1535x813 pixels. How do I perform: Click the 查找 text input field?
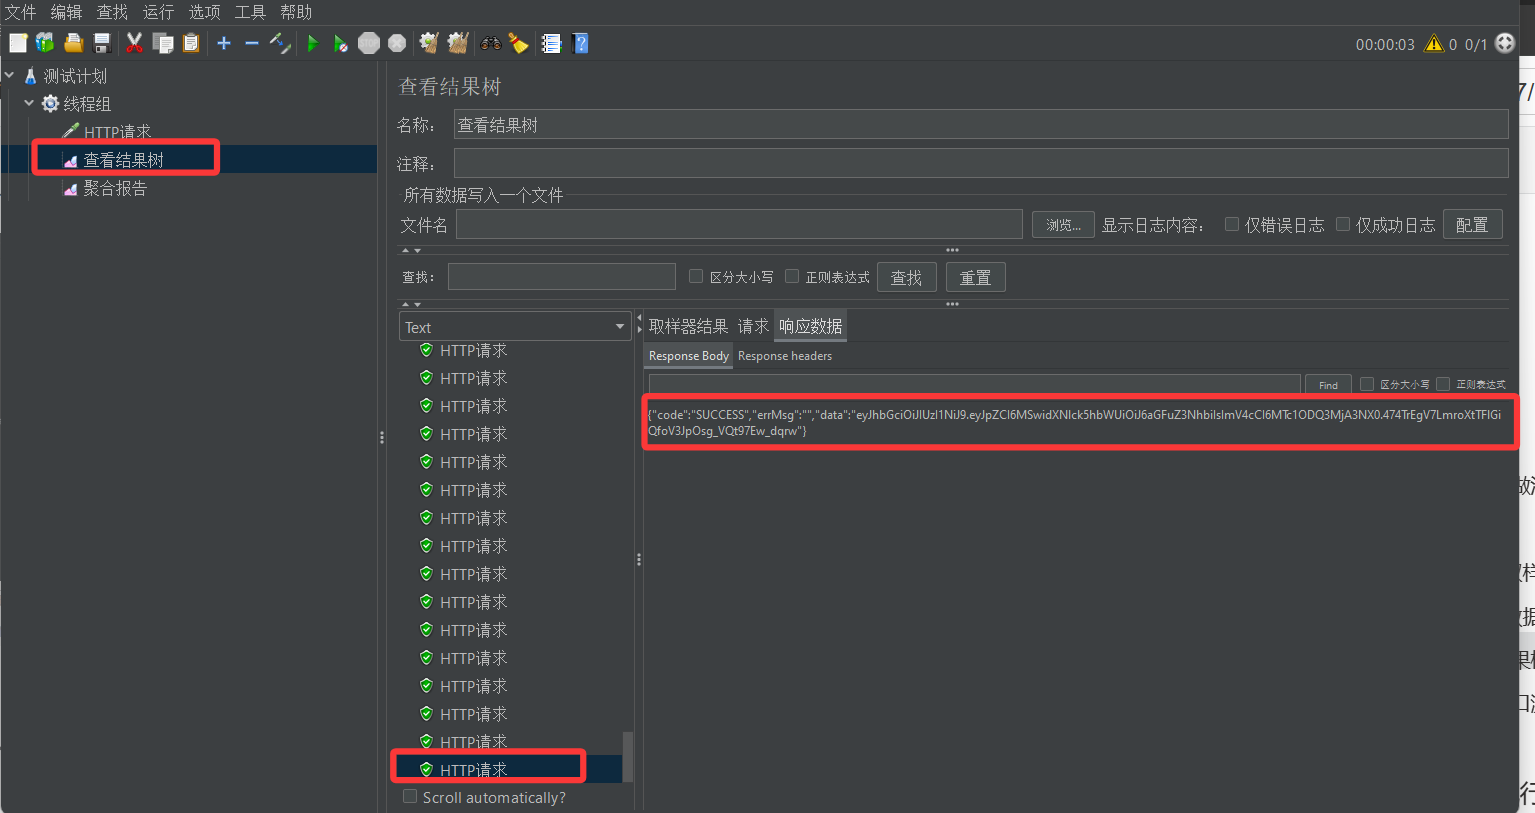point(562,276)
